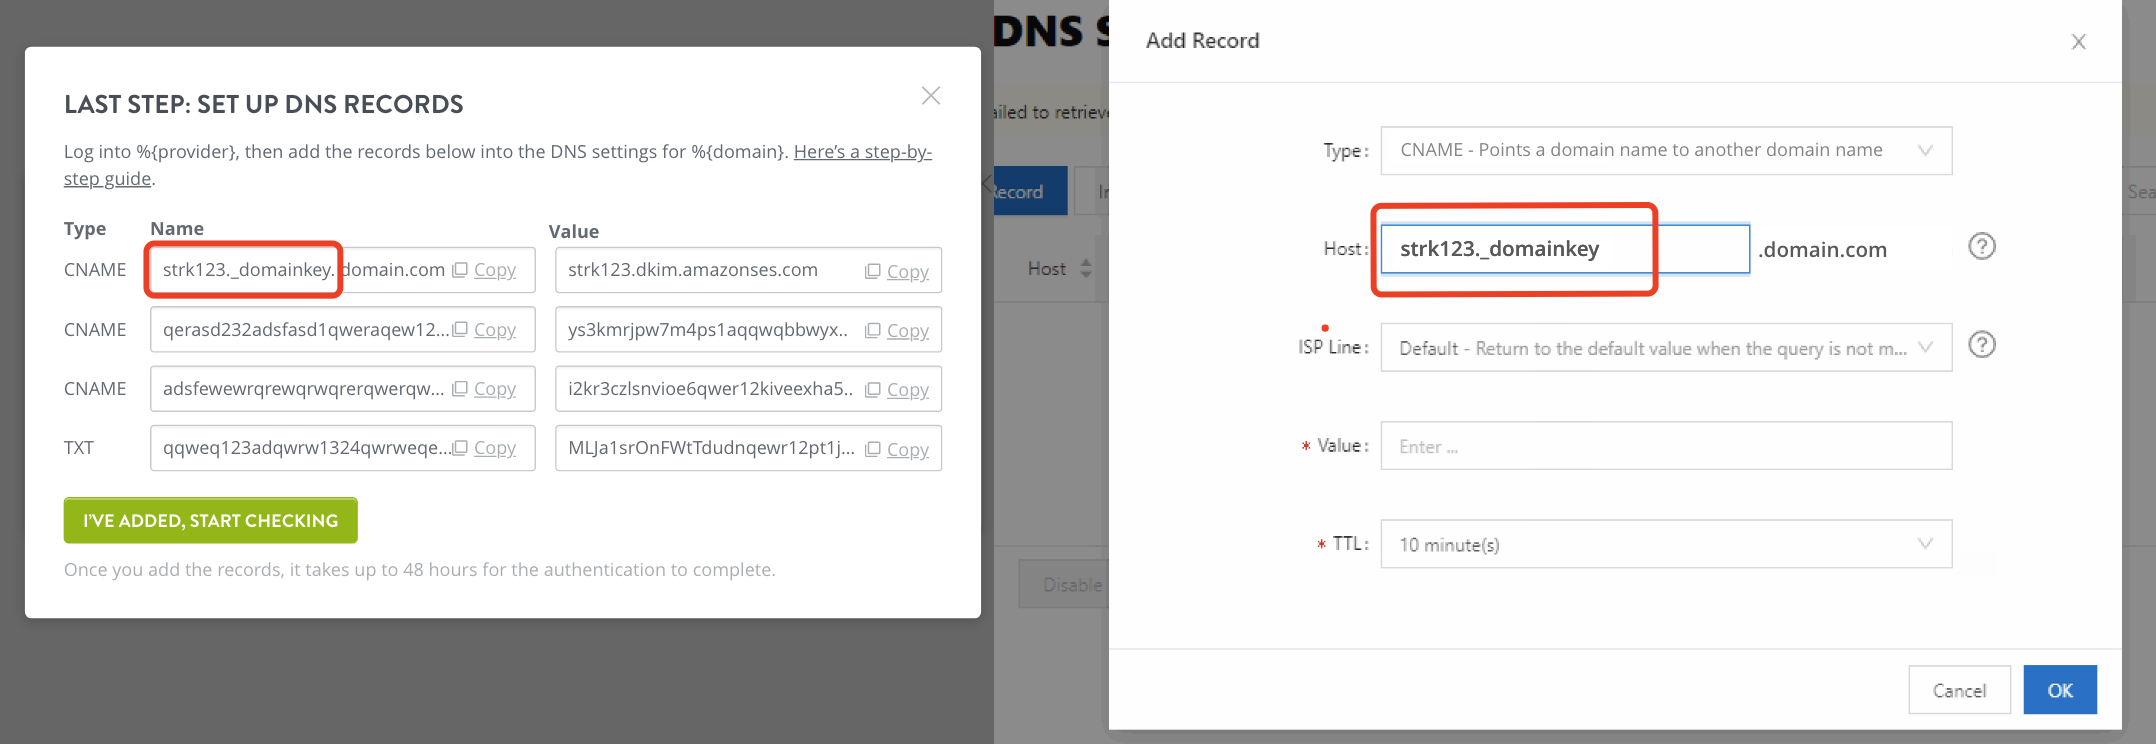Open the ISP Line dropdown
Image resolution: width=2156 pixels, height=744 pixels.
pos(1666,348)
